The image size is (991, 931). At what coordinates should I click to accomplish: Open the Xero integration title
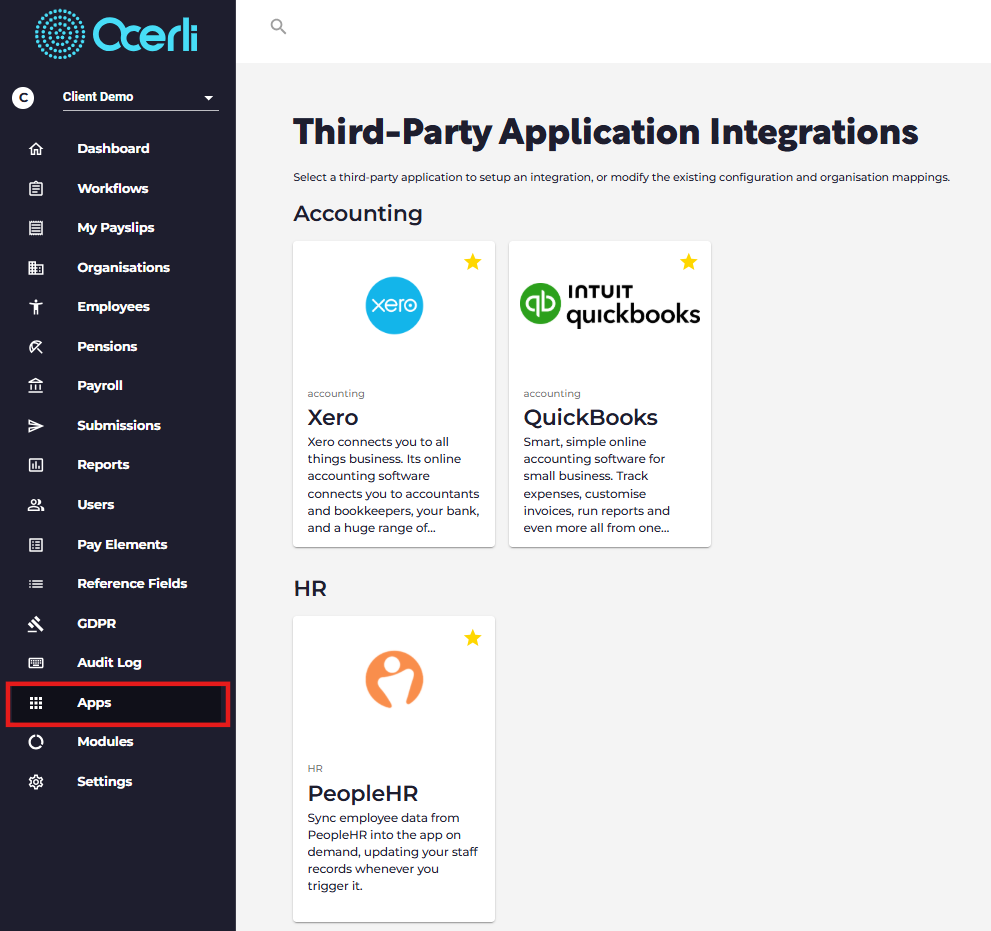[x=333, y=418]
